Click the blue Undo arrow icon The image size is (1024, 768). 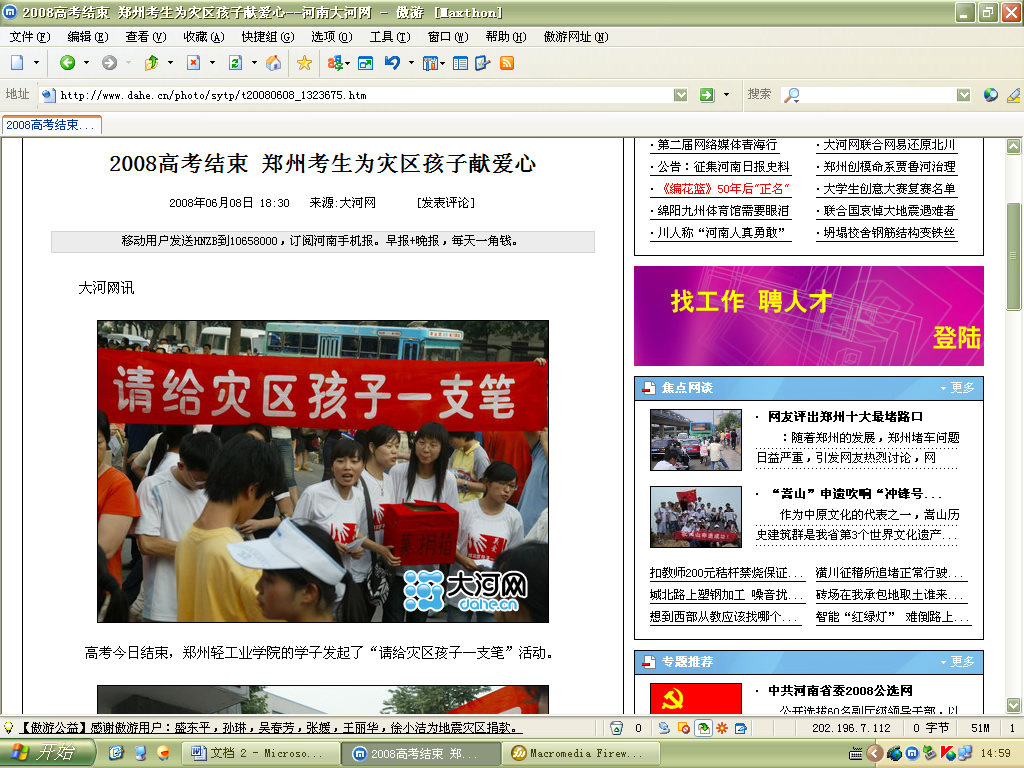coord(391,63)
